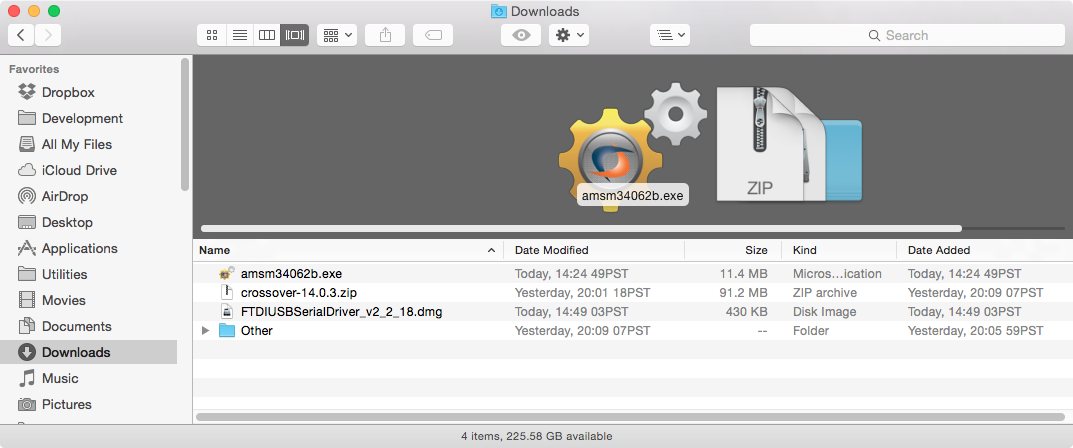Click the sidebar vertical scrollbar
This screenshot has height=448, width=1073.
tap(185, 124)
